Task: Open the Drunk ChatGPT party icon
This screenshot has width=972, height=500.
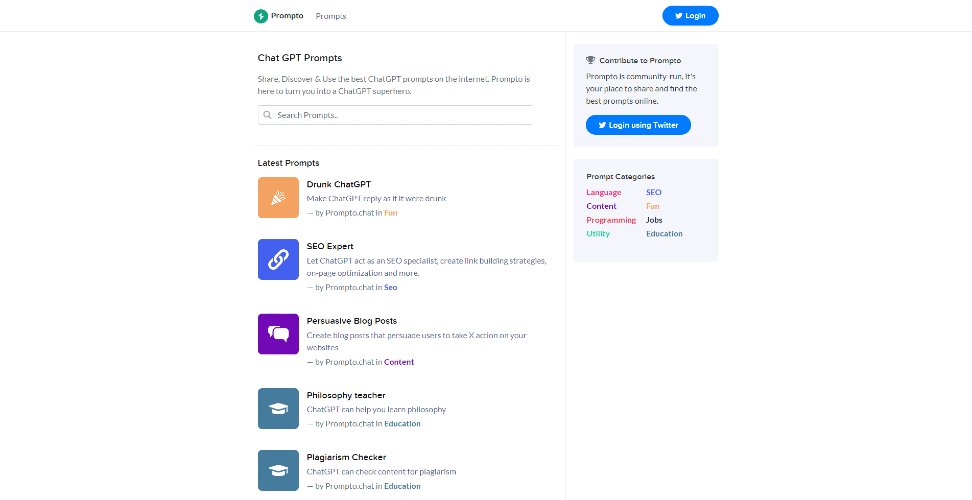Action: pyautogui.click(x=278, y=198)
